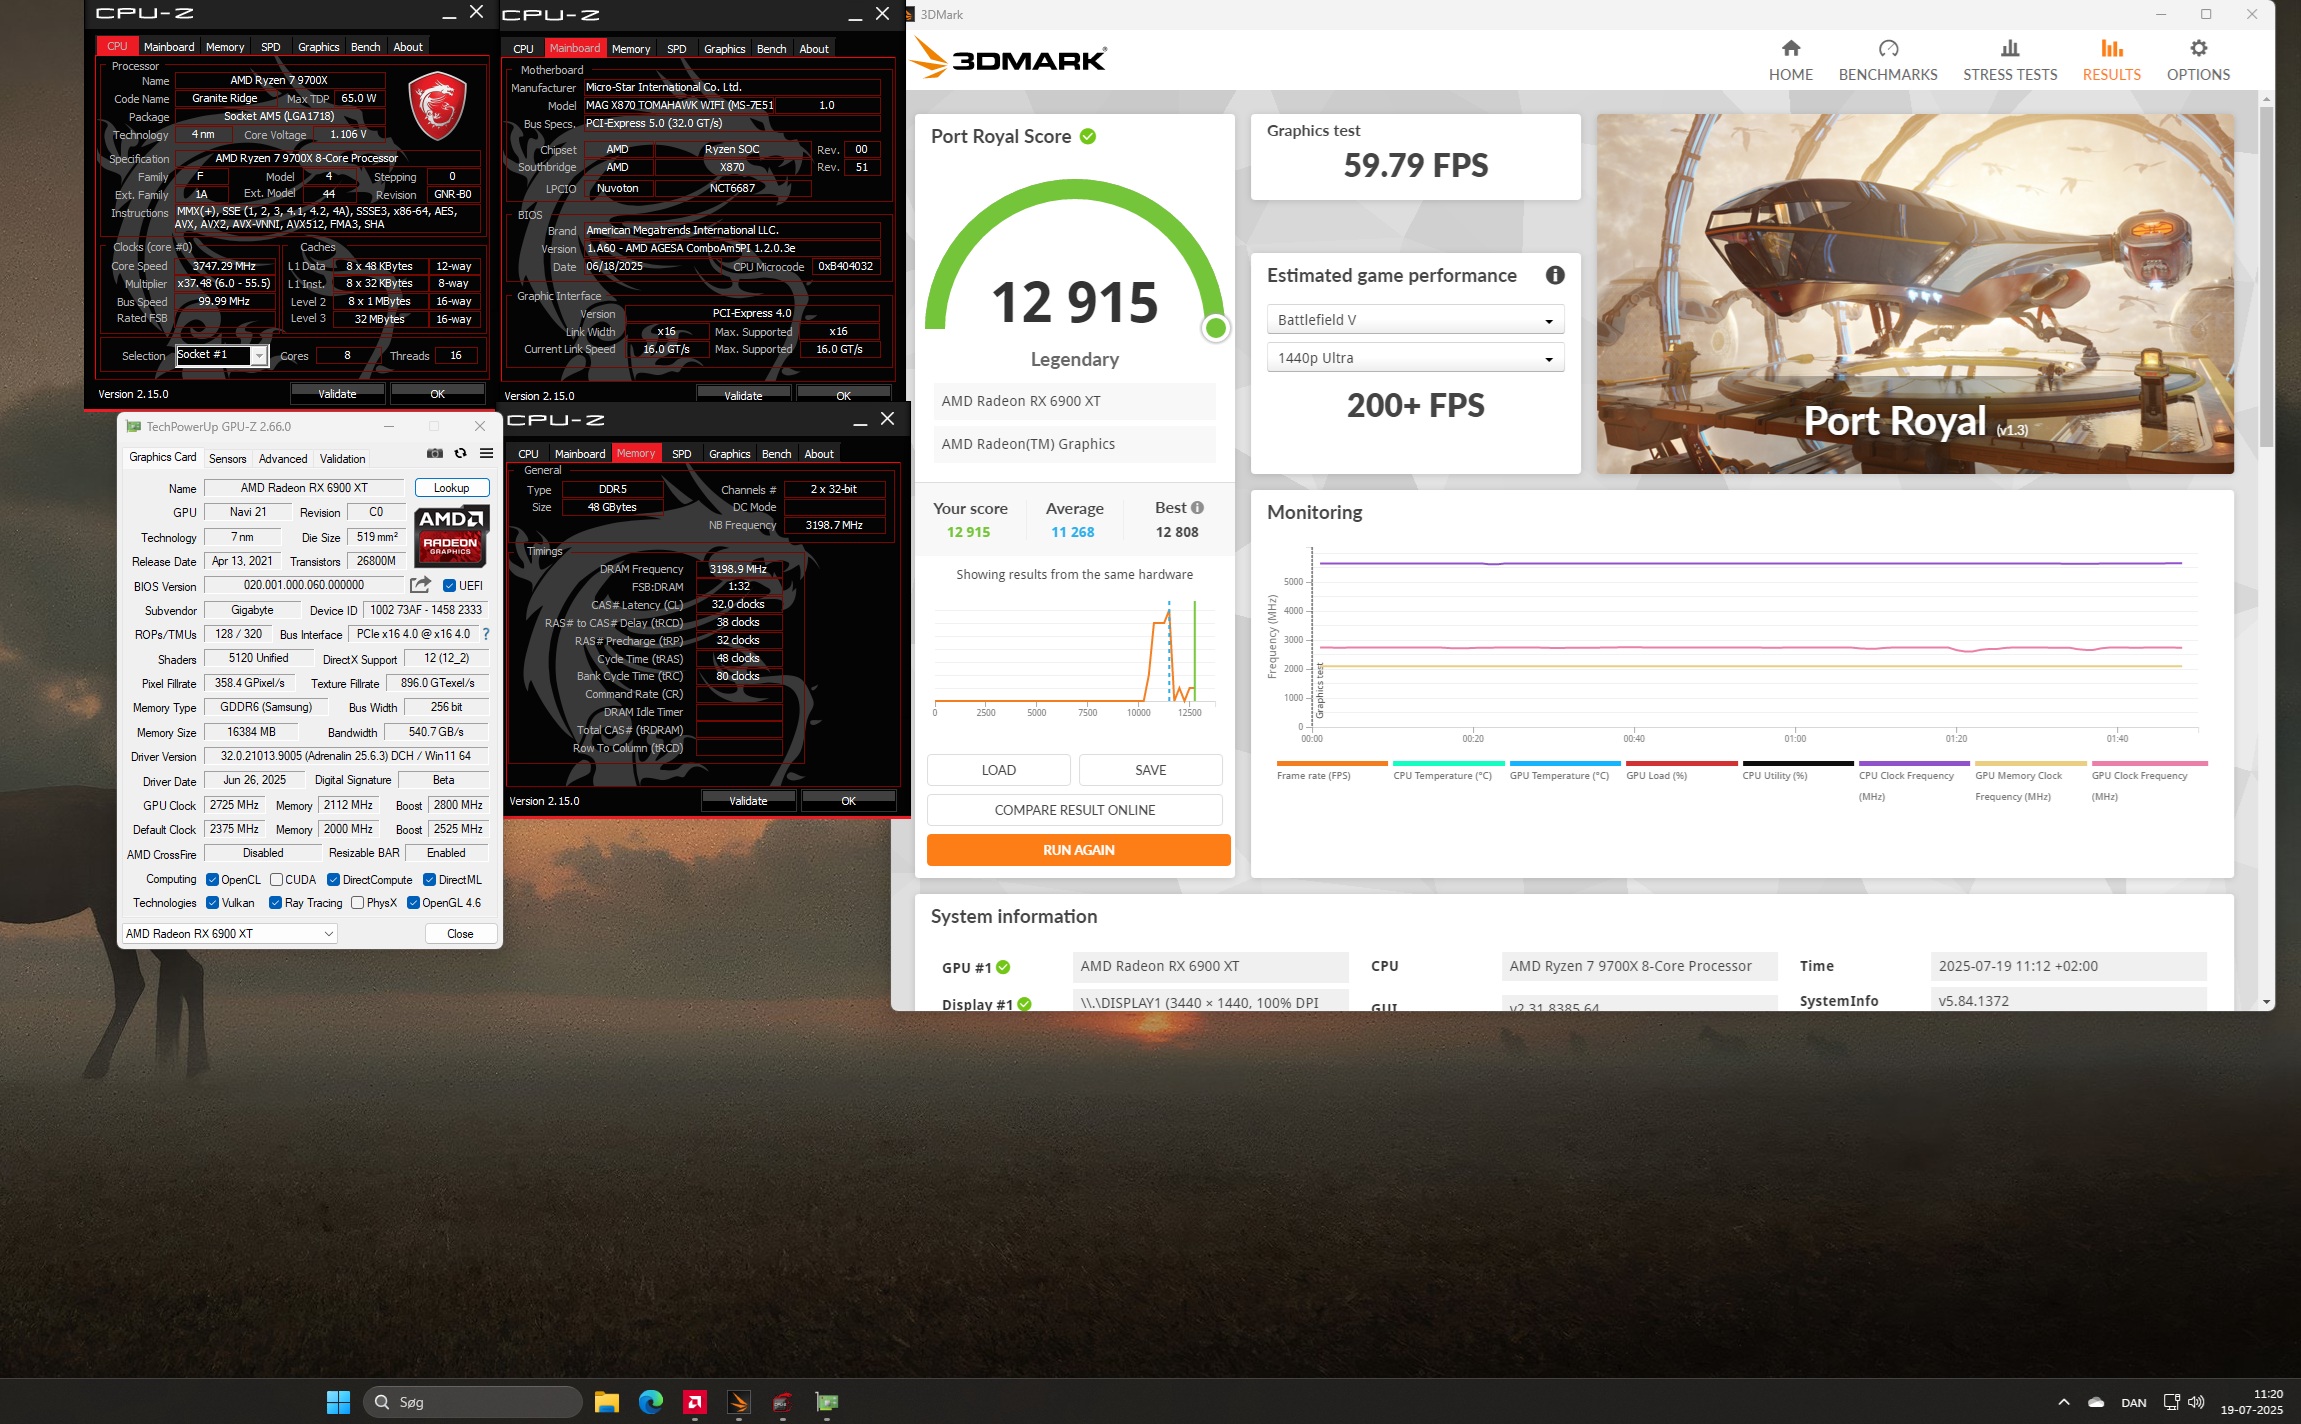Open SPD tab in CPU-Z Memory window
This screenshot has width=2301, height=1424.
coord(682,454)
